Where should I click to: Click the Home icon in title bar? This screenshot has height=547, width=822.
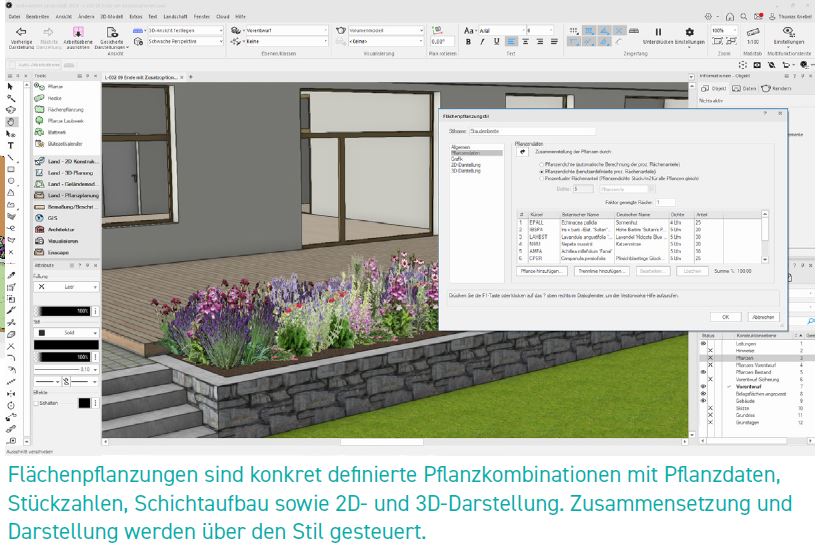[730, 17]
